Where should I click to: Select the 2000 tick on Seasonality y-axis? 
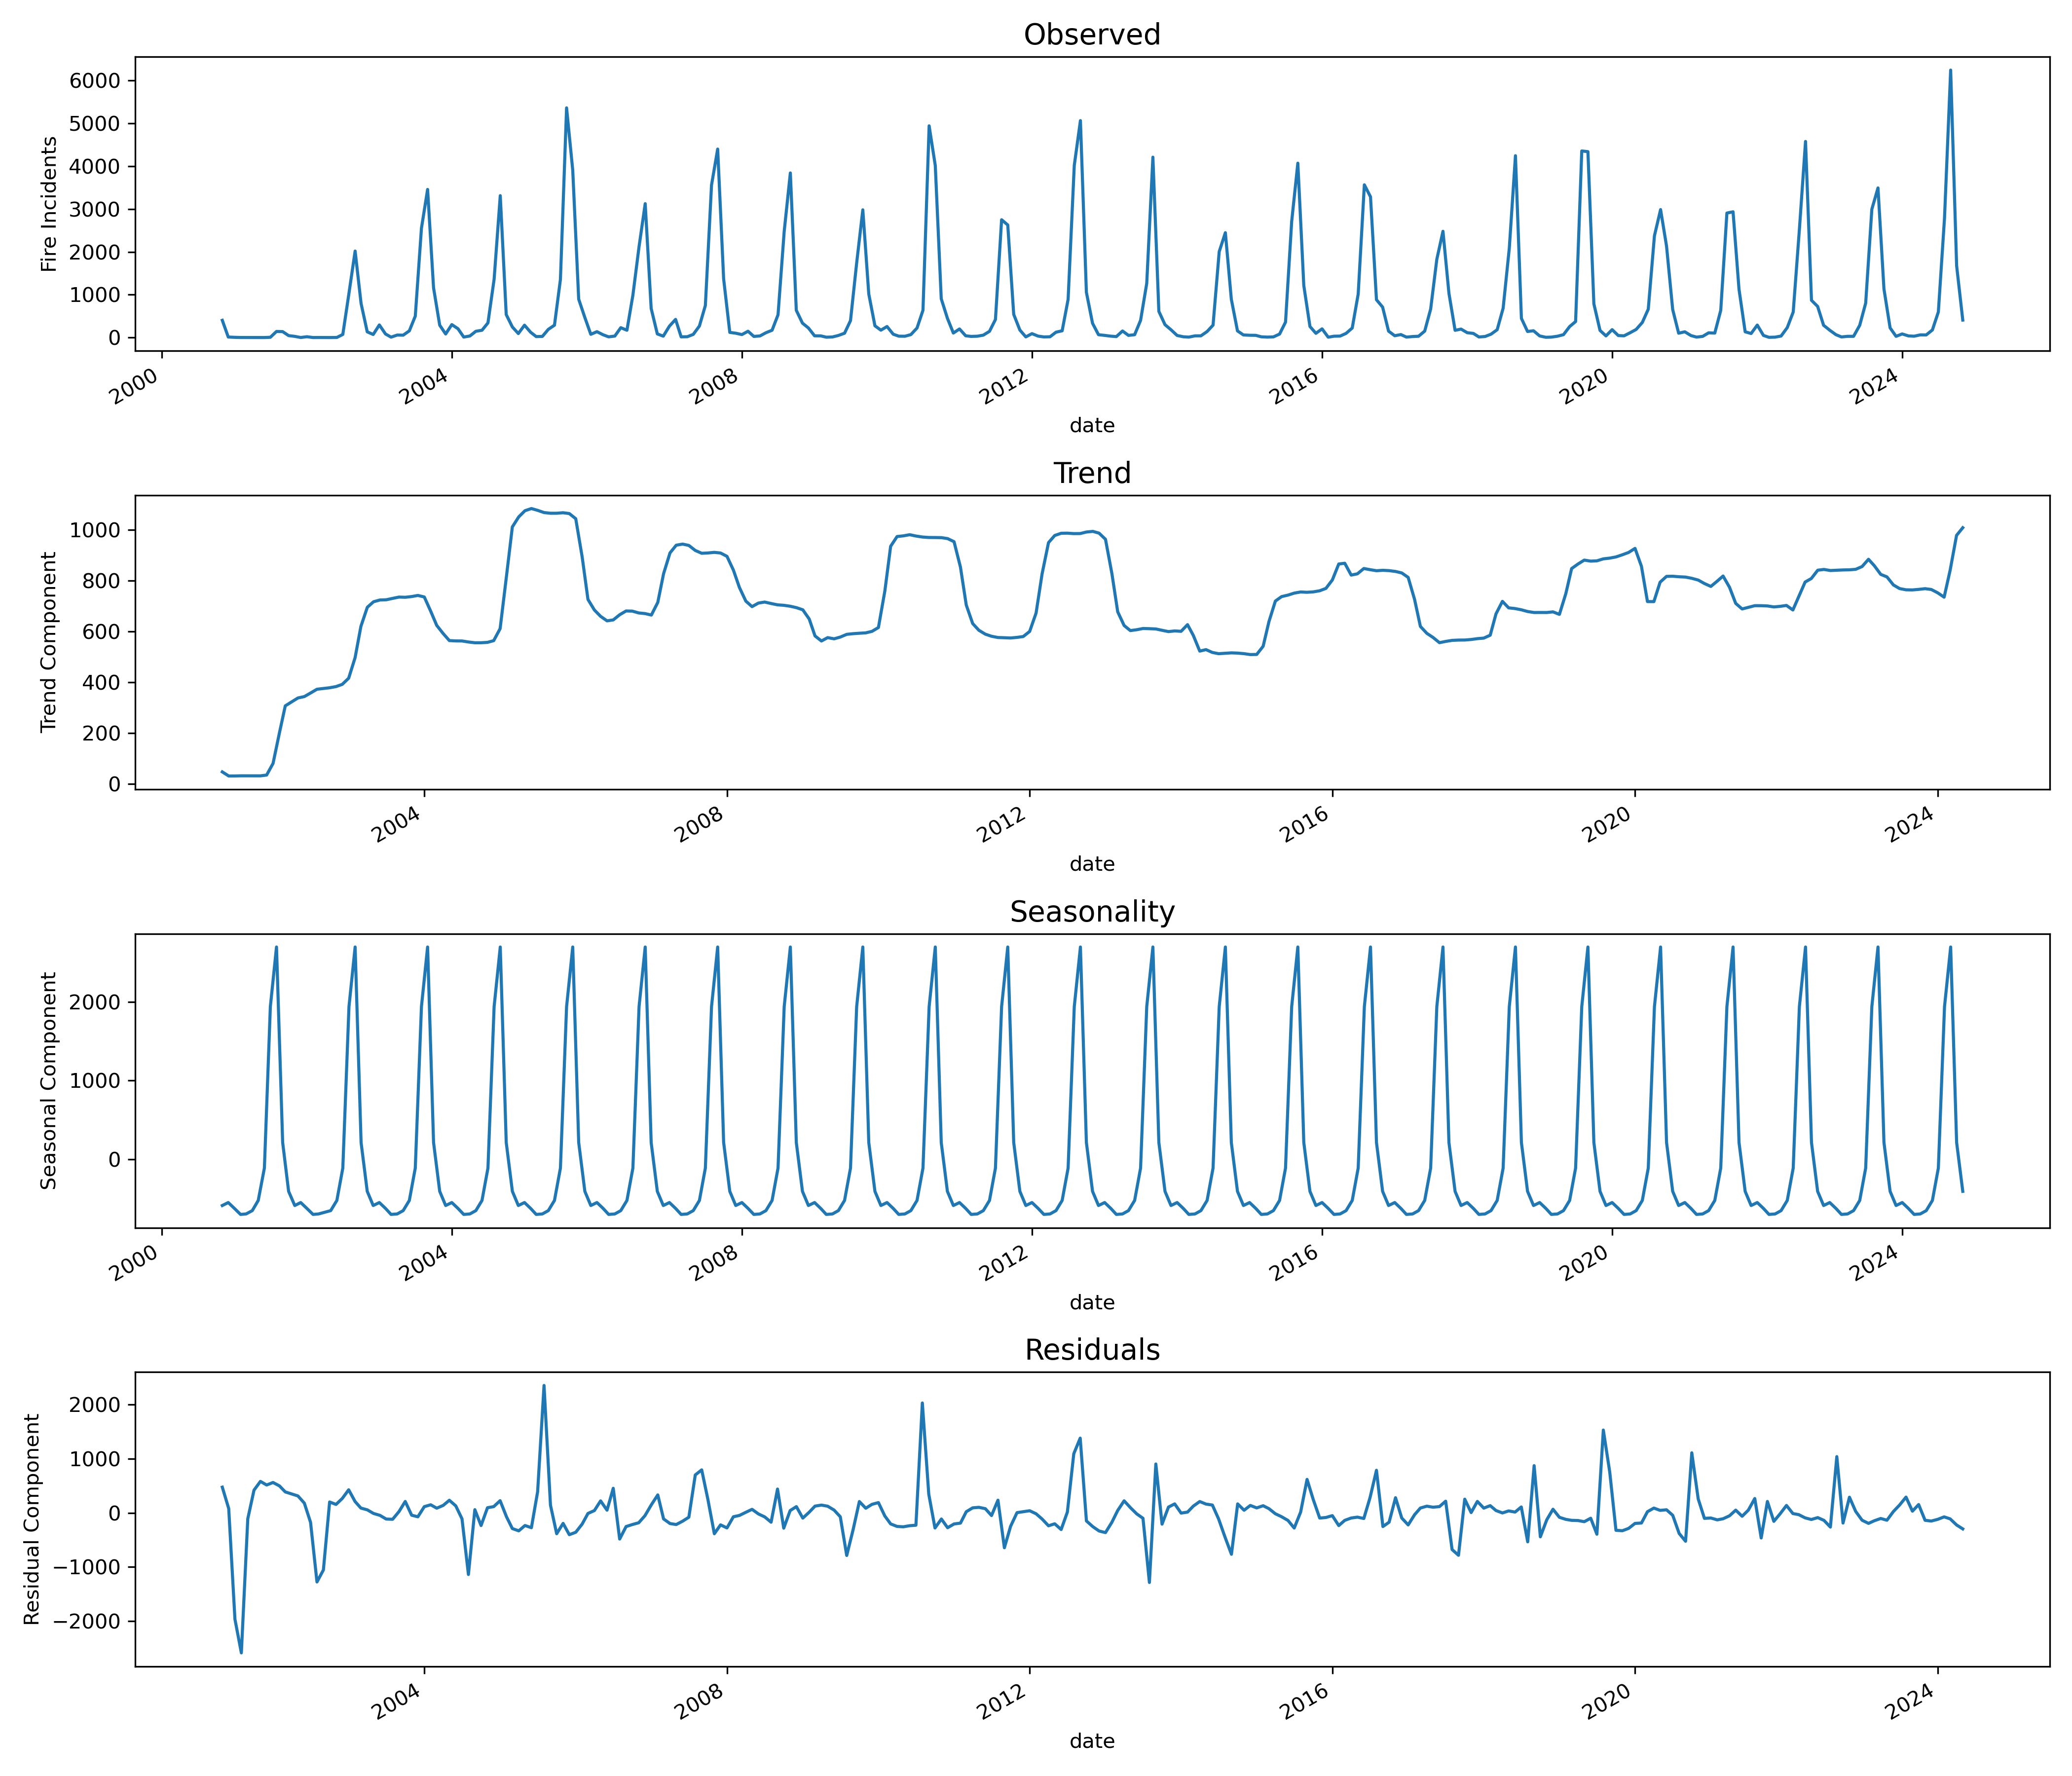(94, 1002)
